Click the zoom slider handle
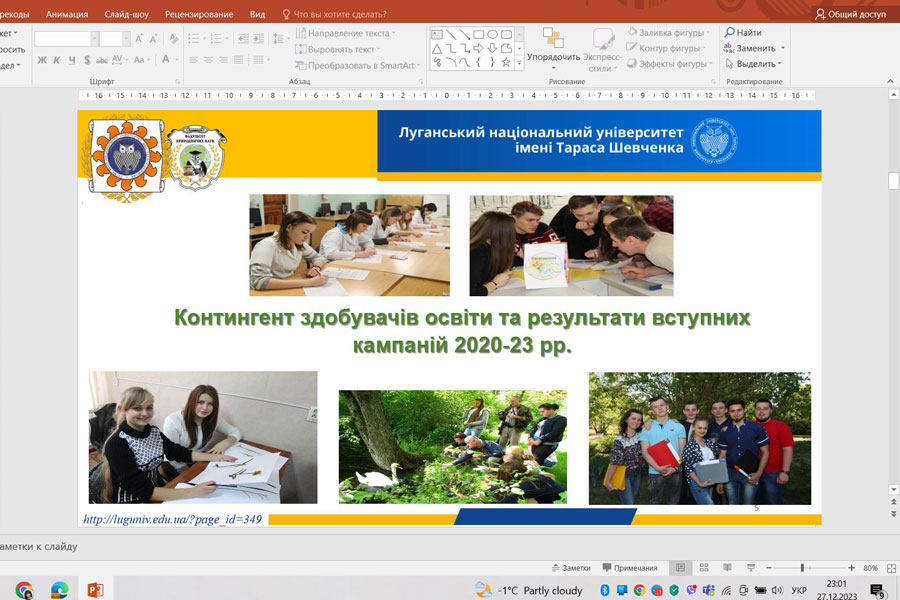Screen dimensions: 900x600 (x=802, y=568)
